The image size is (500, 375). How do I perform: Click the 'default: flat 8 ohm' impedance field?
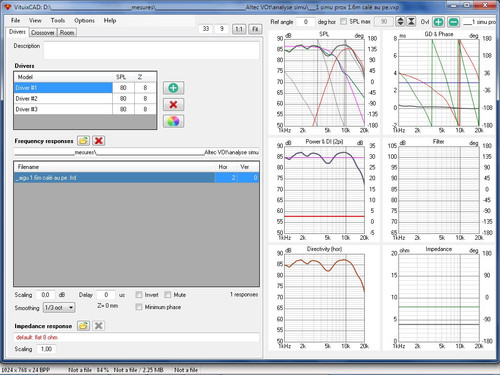[136, 337]
